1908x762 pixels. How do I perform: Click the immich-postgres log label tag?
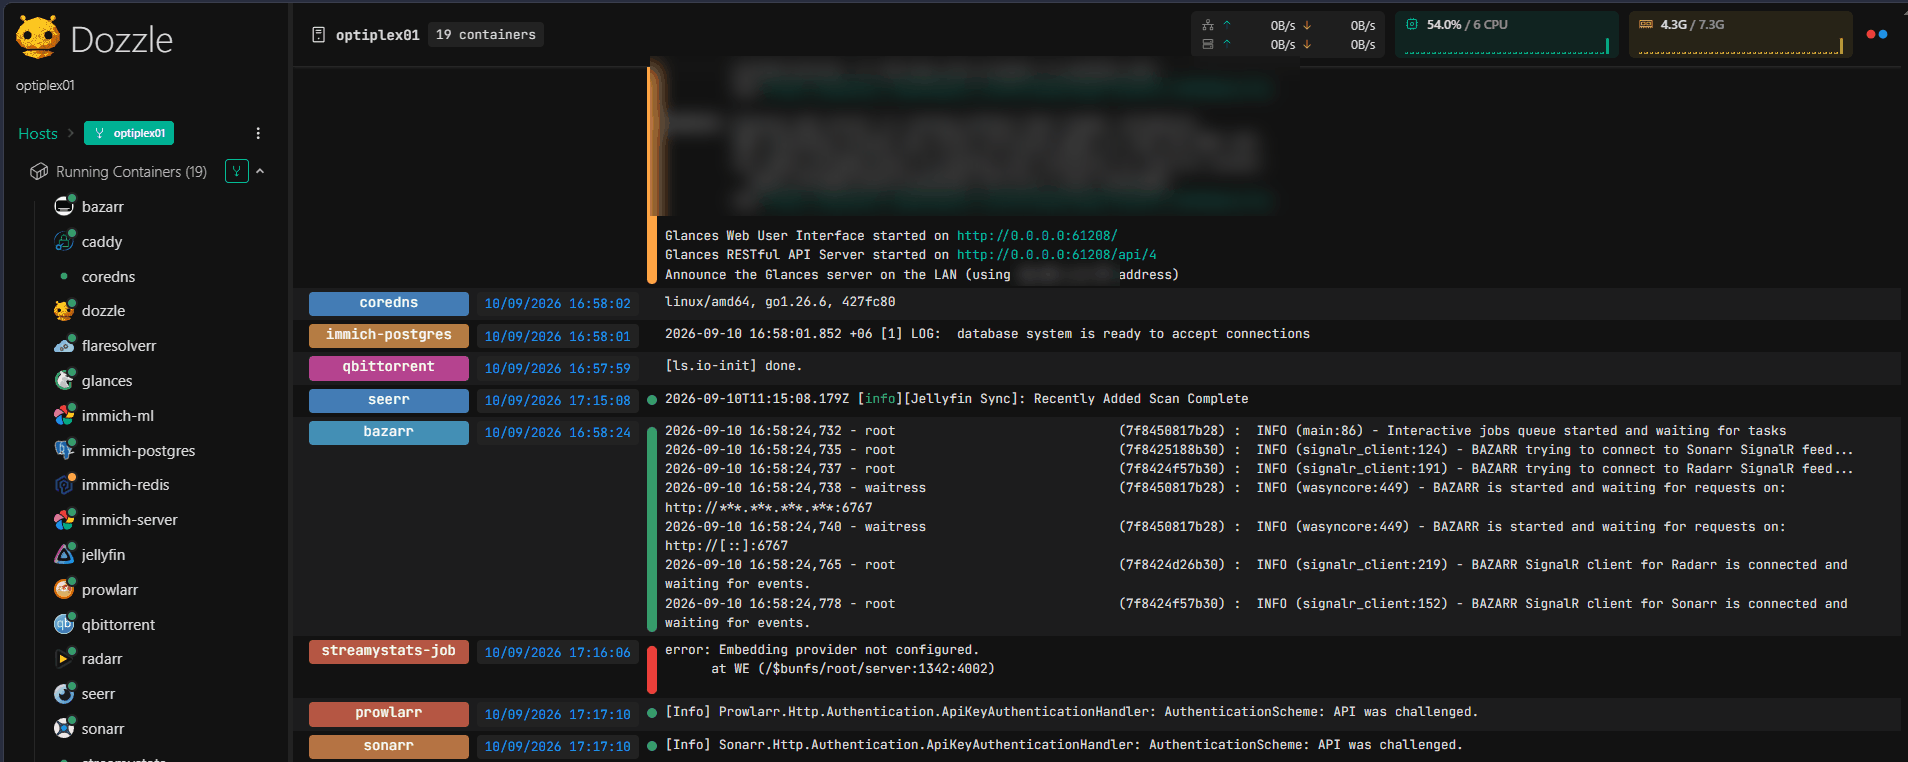pos(389,335)
